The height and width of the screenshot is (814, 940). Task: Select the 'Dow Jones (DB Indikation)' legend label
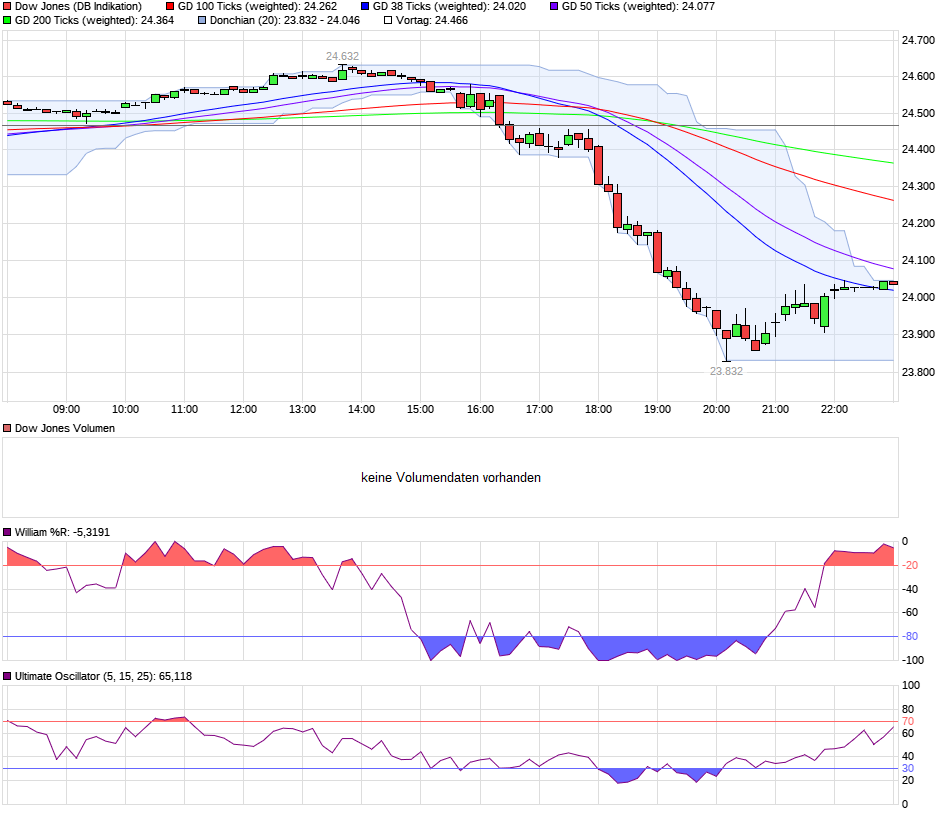tap(79, 7)
